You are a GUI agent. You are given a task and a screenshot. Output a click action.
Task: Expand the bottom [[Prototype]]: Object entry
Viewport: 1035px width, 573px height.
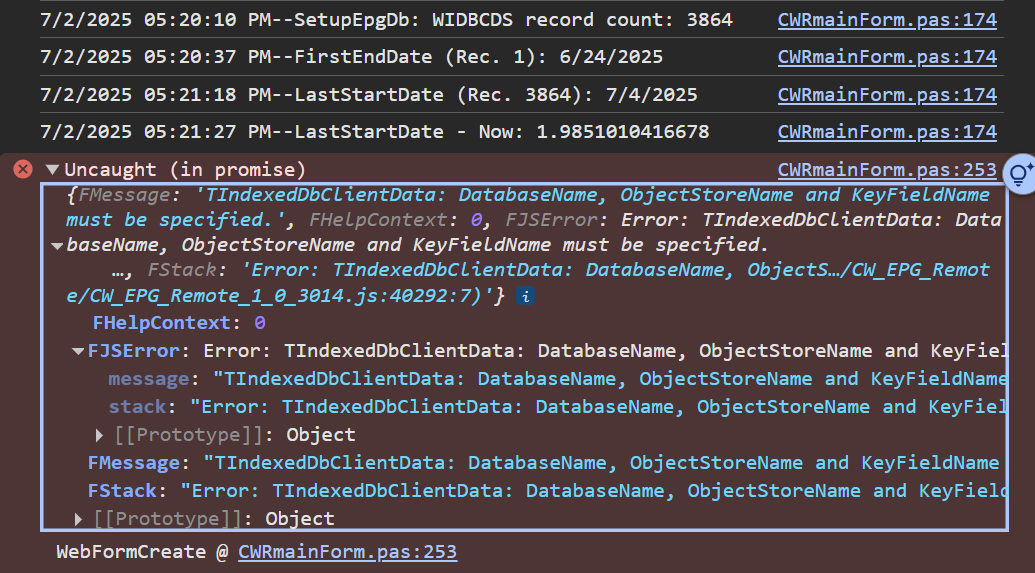point(78,519)
